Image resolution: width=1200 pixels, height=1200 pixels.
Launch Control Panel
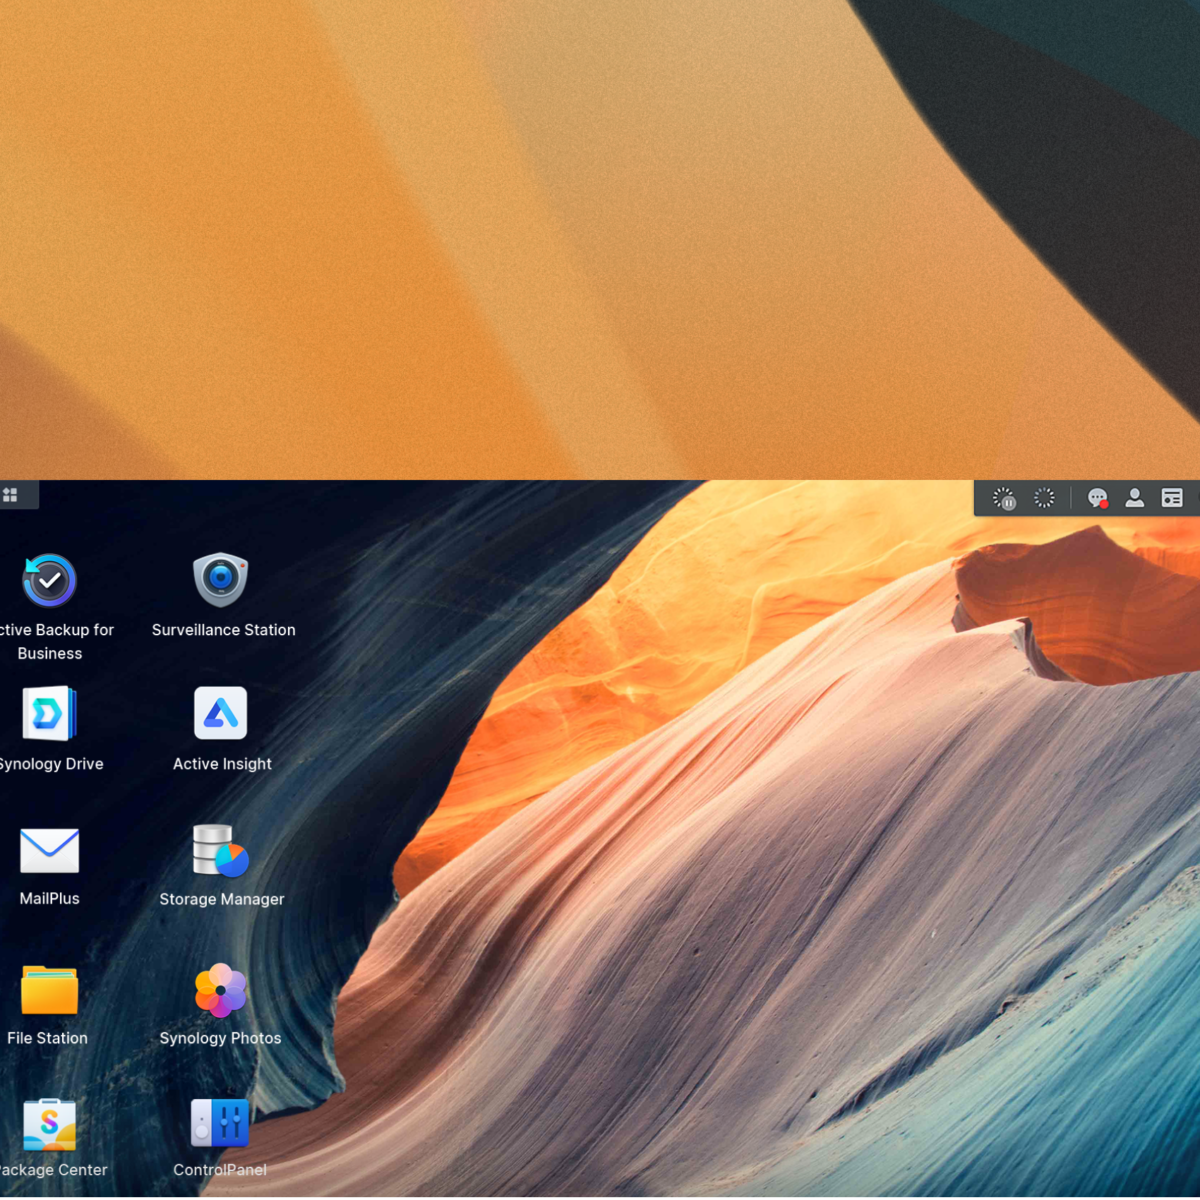tap(220, 1123)
